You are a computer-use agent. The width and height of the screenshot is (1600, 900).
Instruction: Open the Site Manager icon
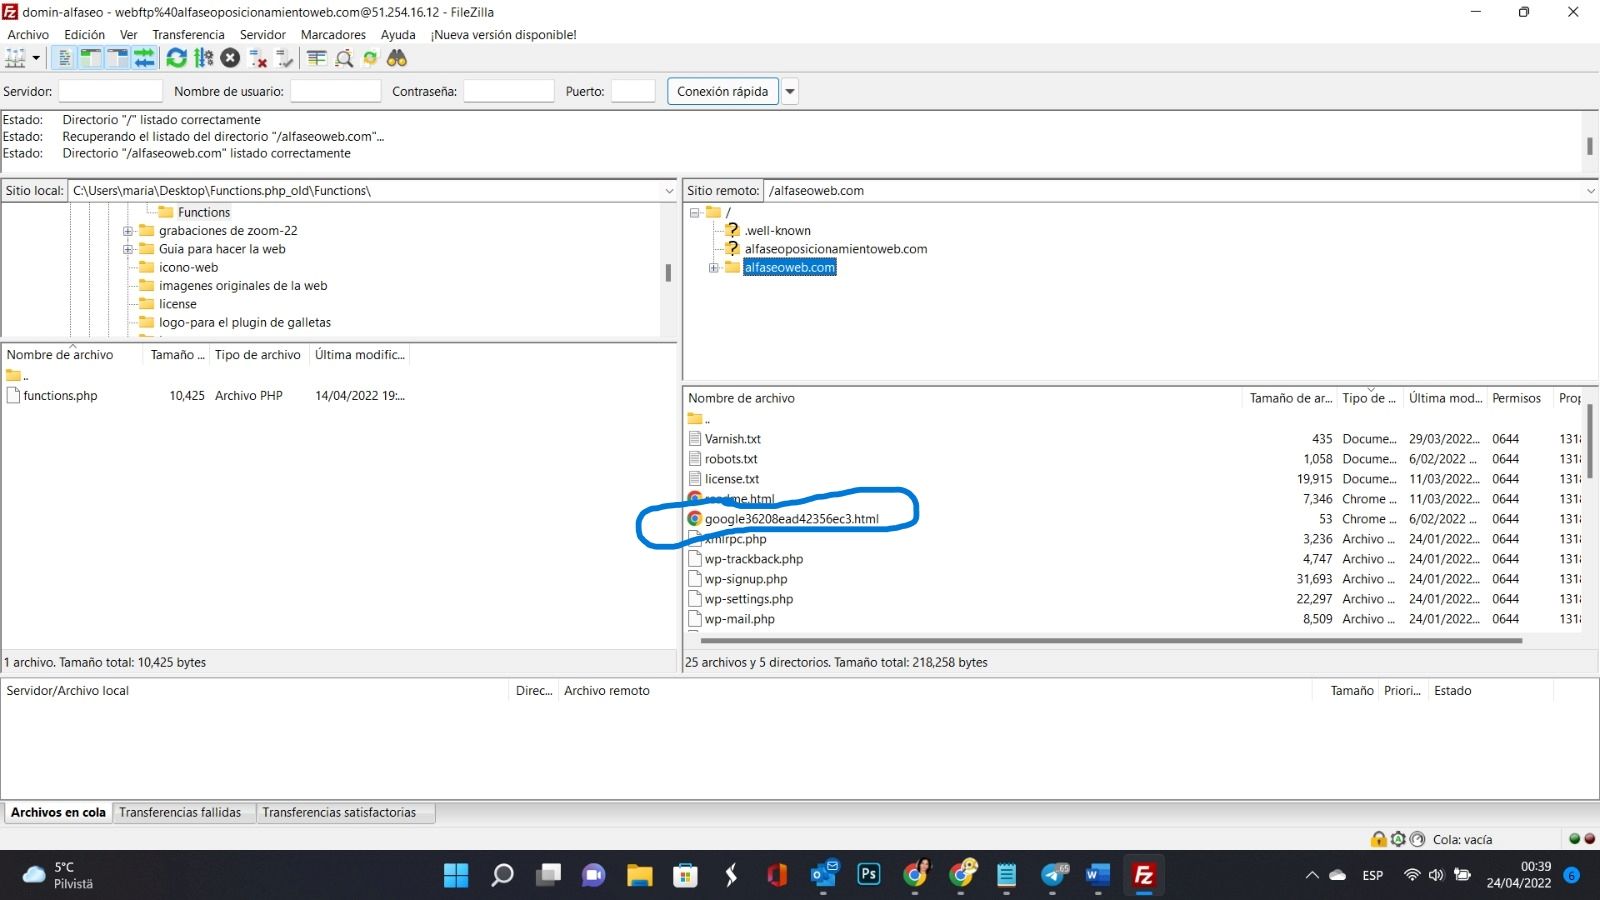click(15, 58)
